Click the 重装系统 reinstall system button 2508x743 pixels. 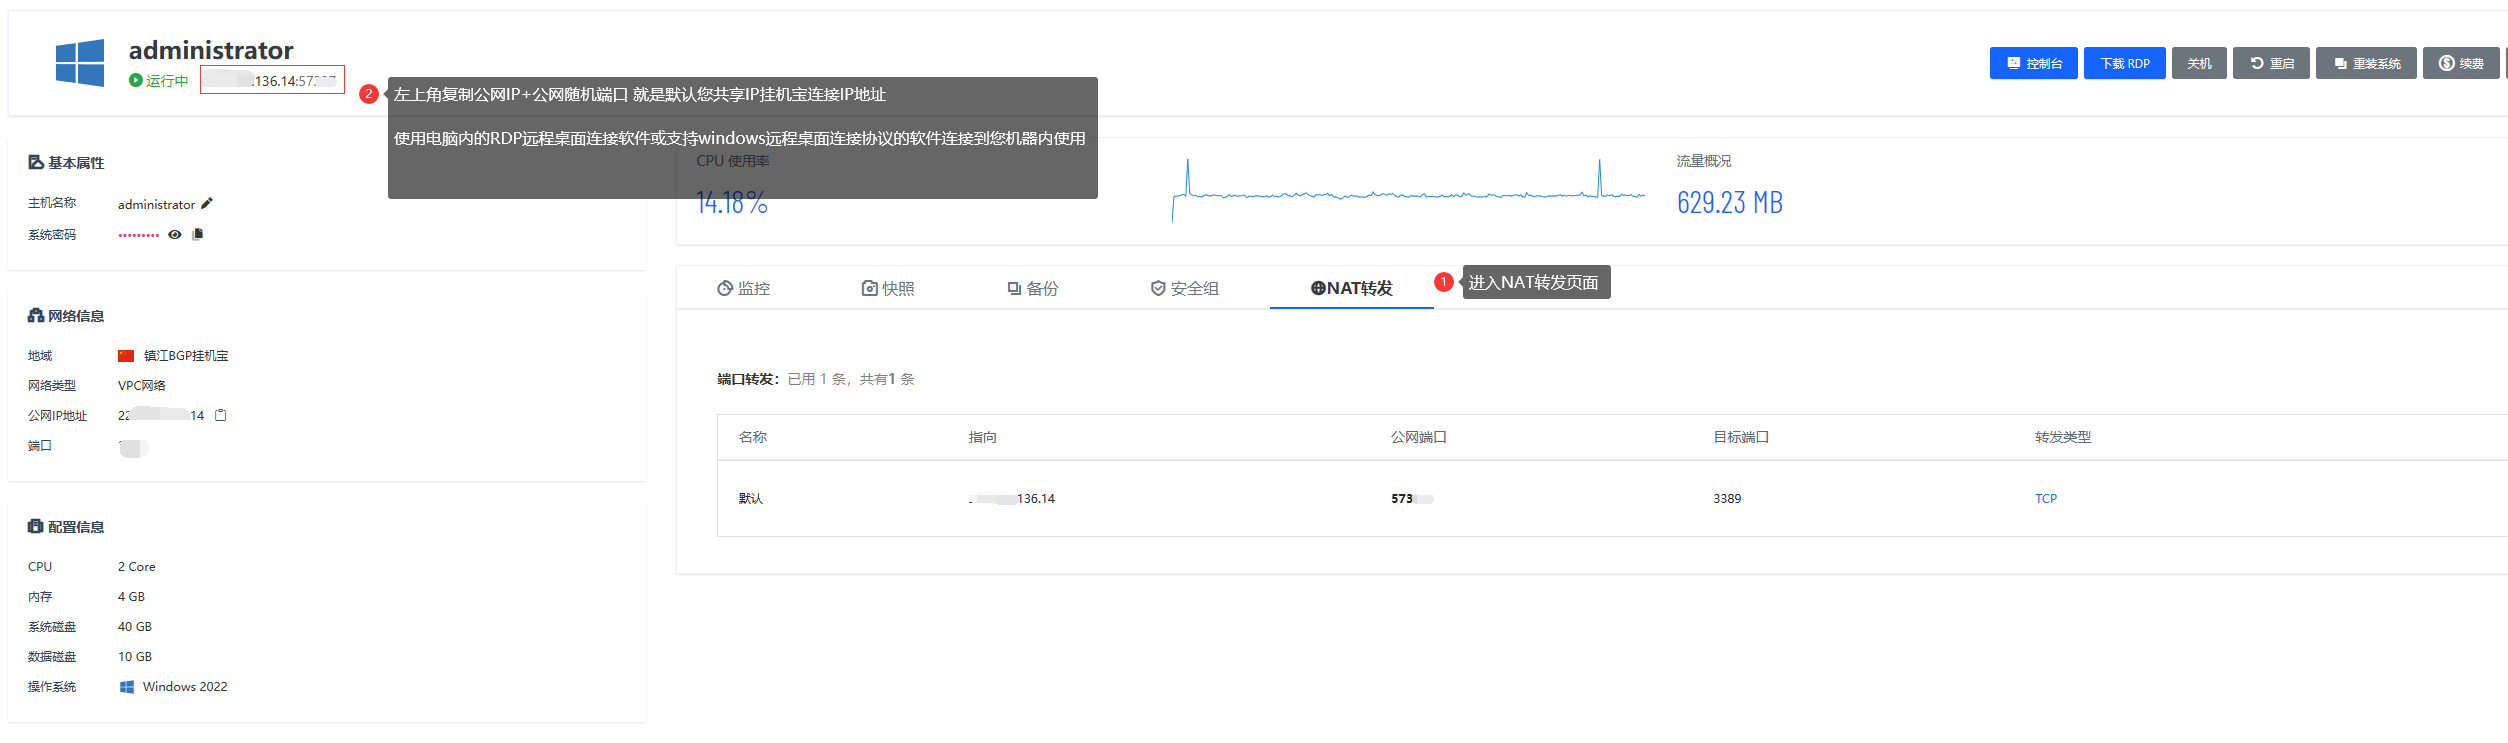click(x=2366, y=63)
